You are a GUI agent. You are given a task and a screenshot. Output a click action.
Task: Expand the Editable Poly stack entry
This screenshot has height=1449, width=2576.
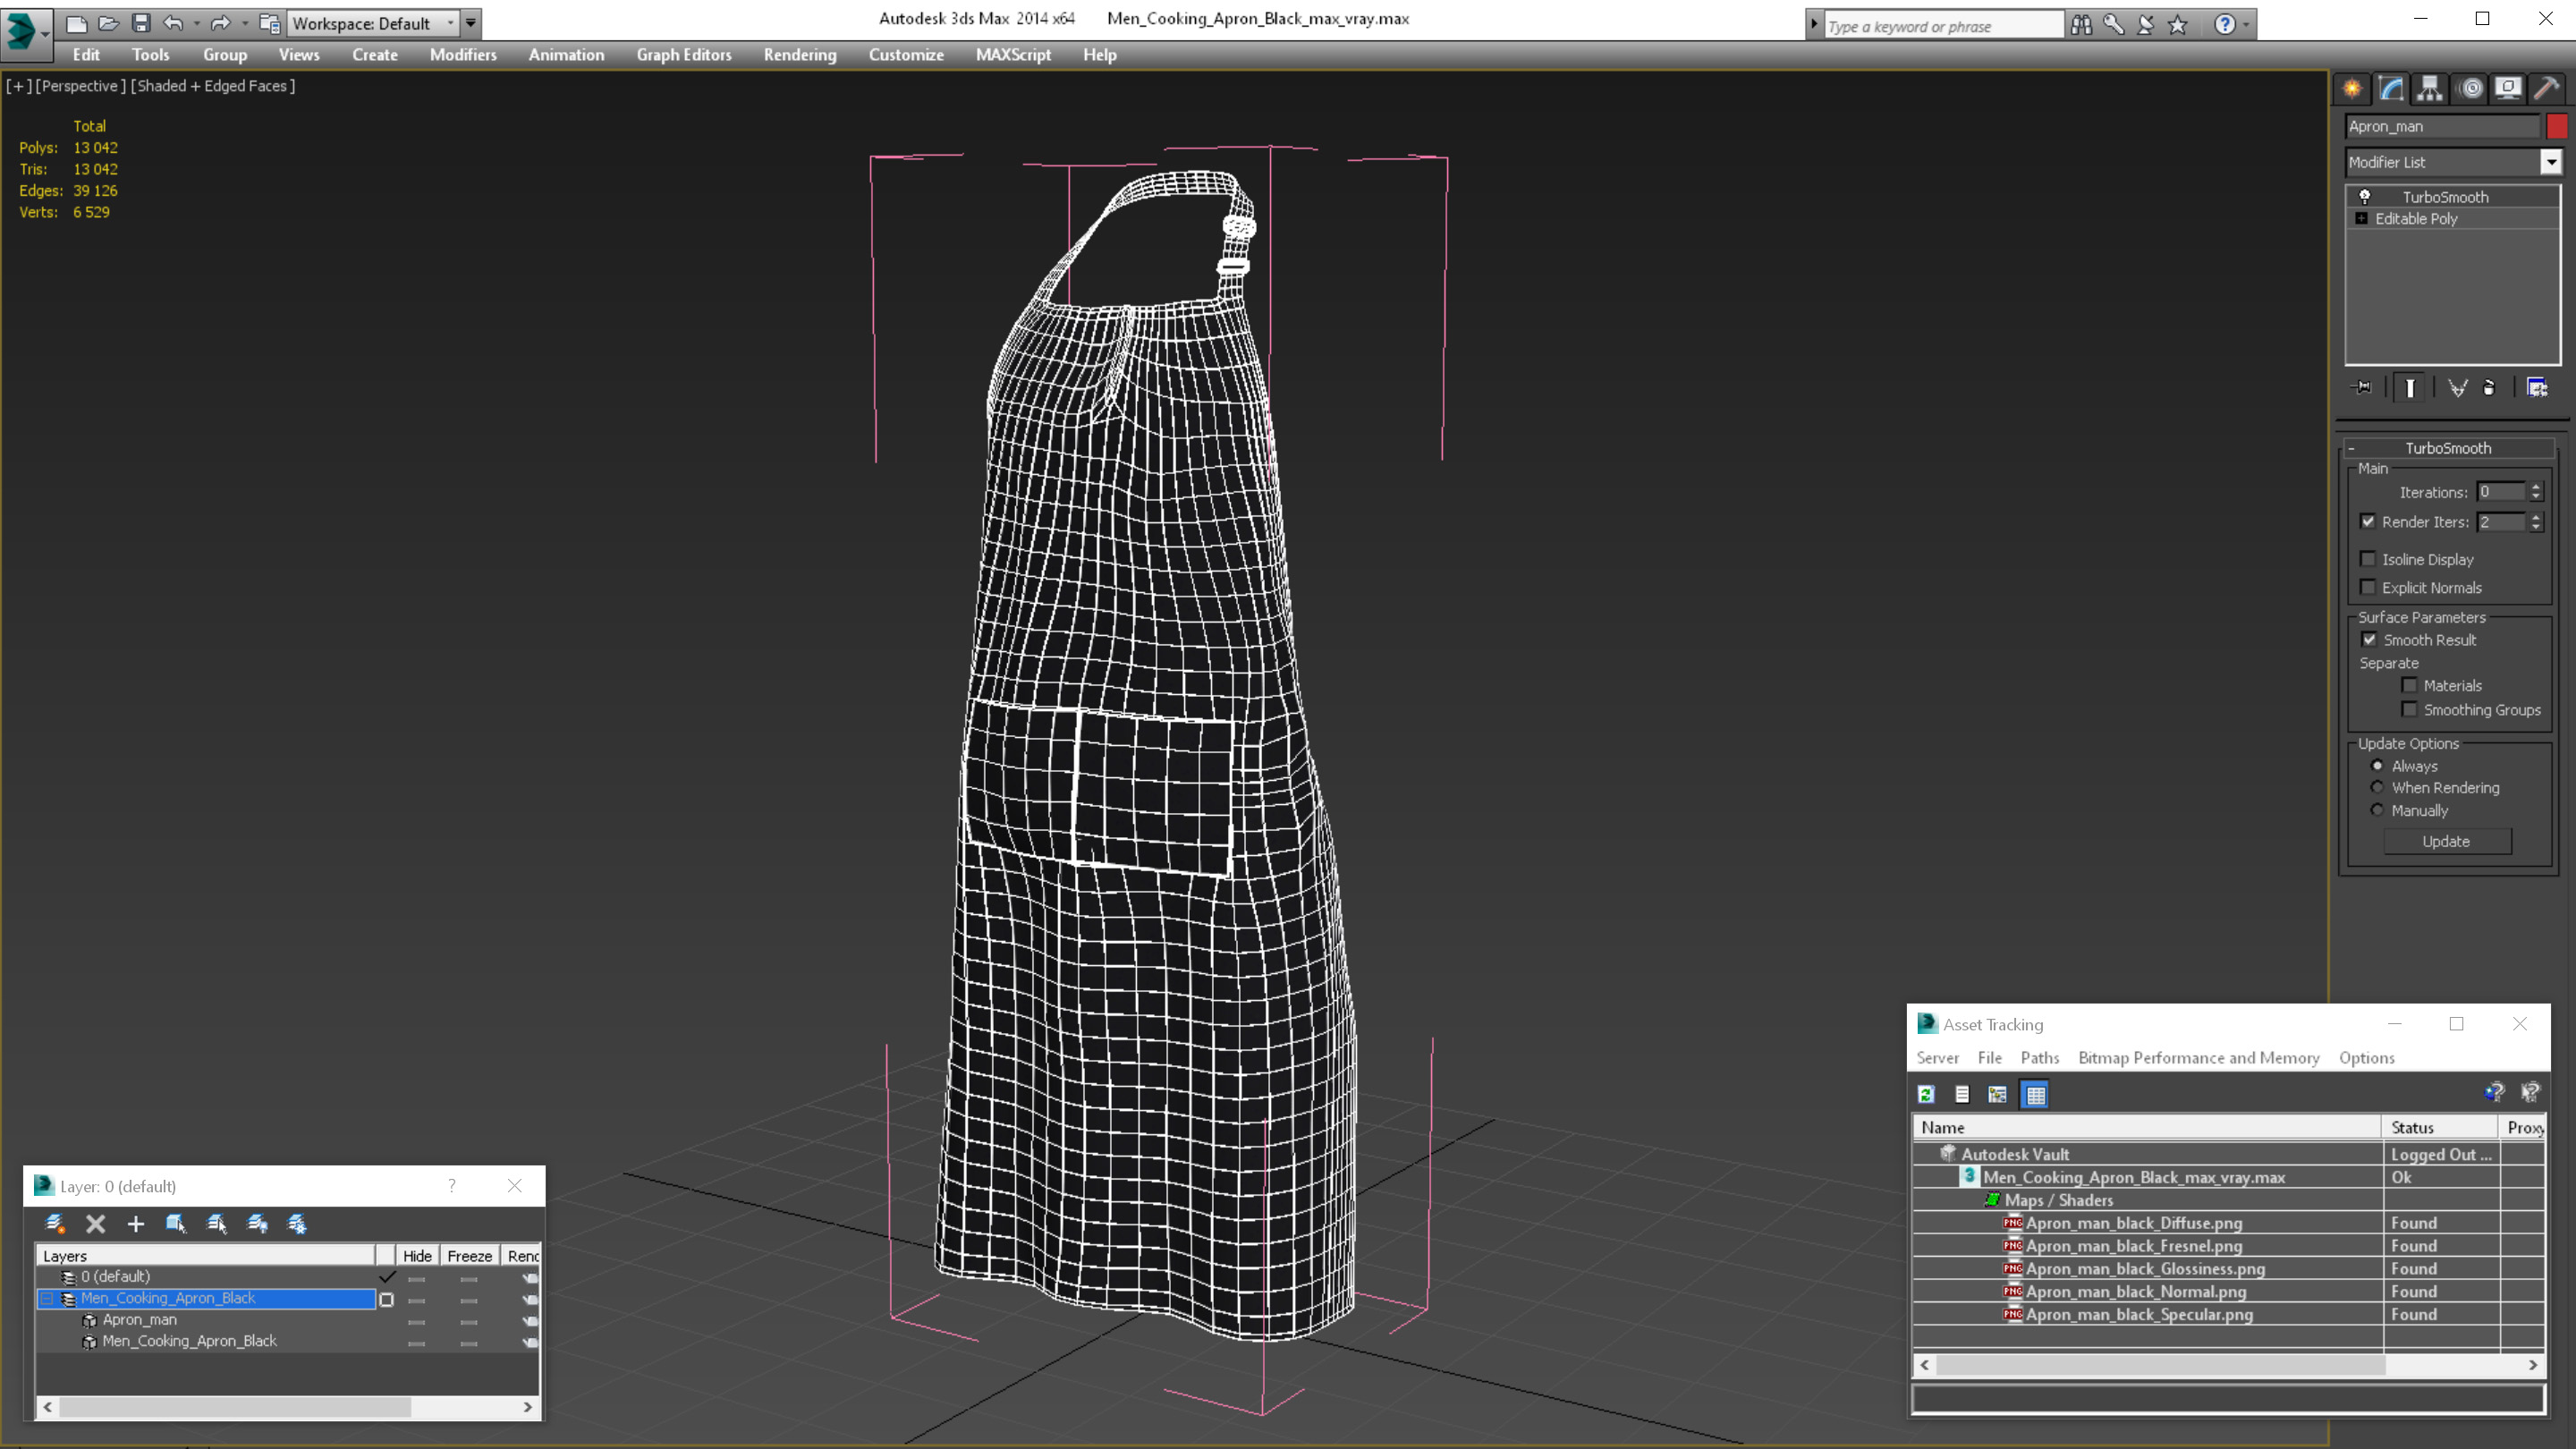tap(2361, 219)
